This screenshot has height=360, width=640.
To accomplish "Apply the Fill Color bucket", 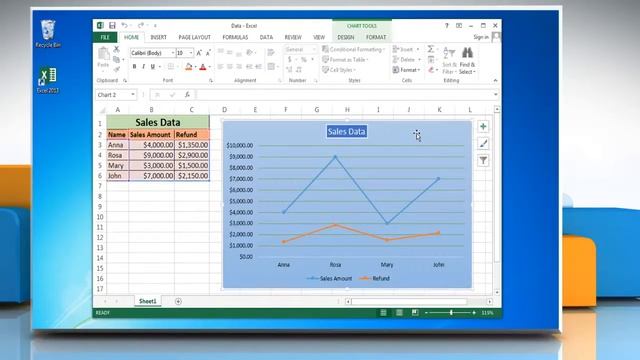I will (x=188, y=67).
